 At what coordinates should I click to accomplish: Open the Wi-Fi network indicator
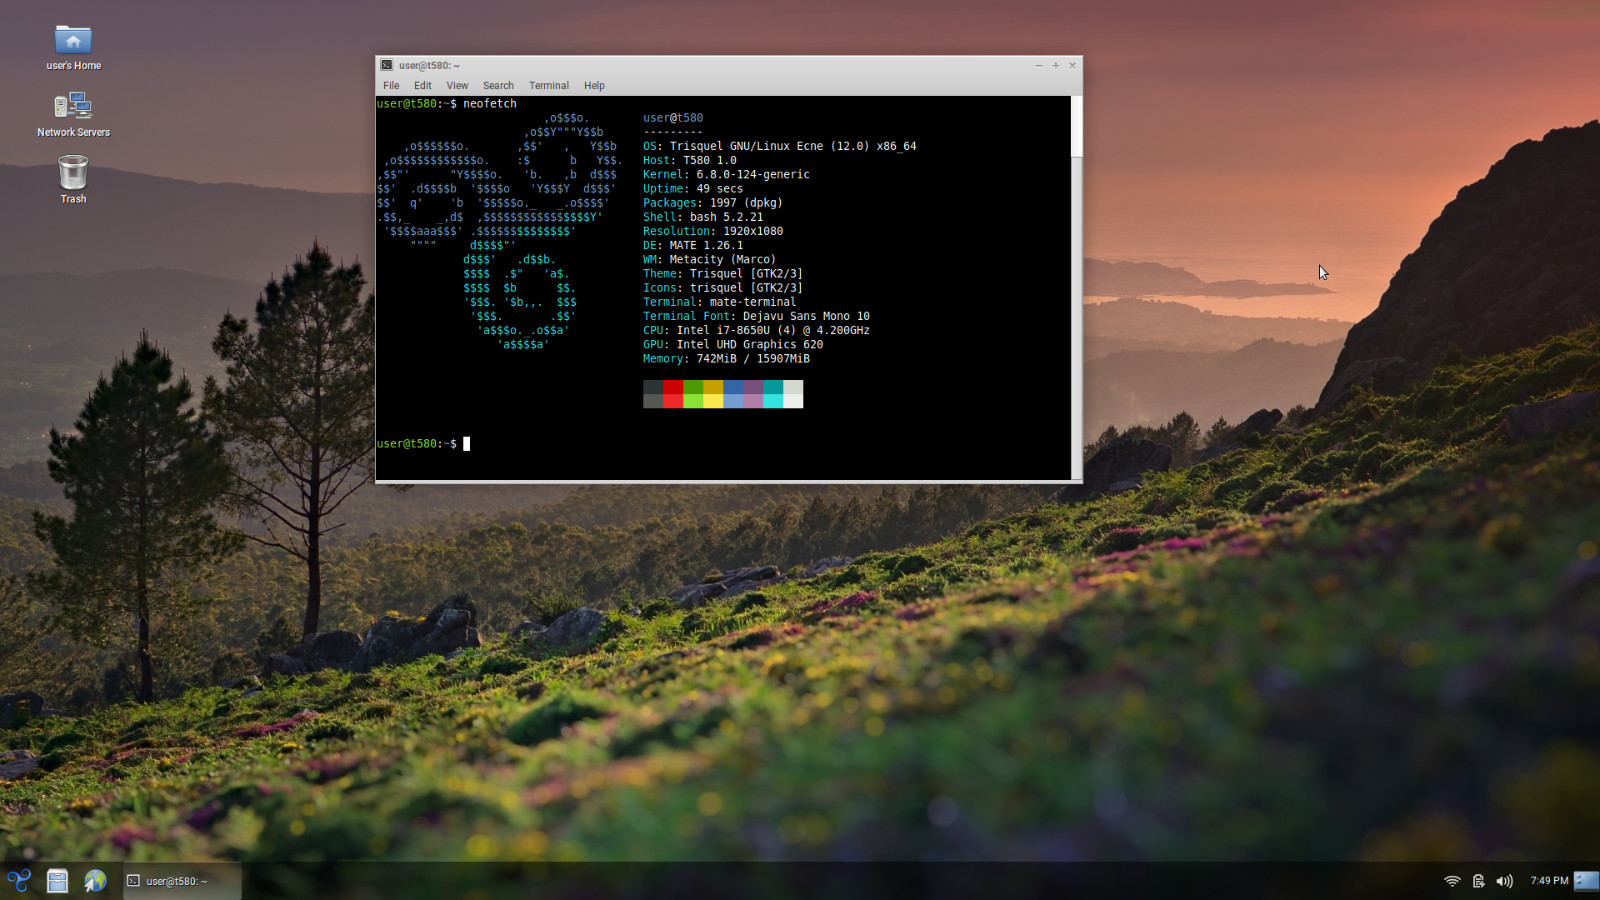click(1452, 881)
